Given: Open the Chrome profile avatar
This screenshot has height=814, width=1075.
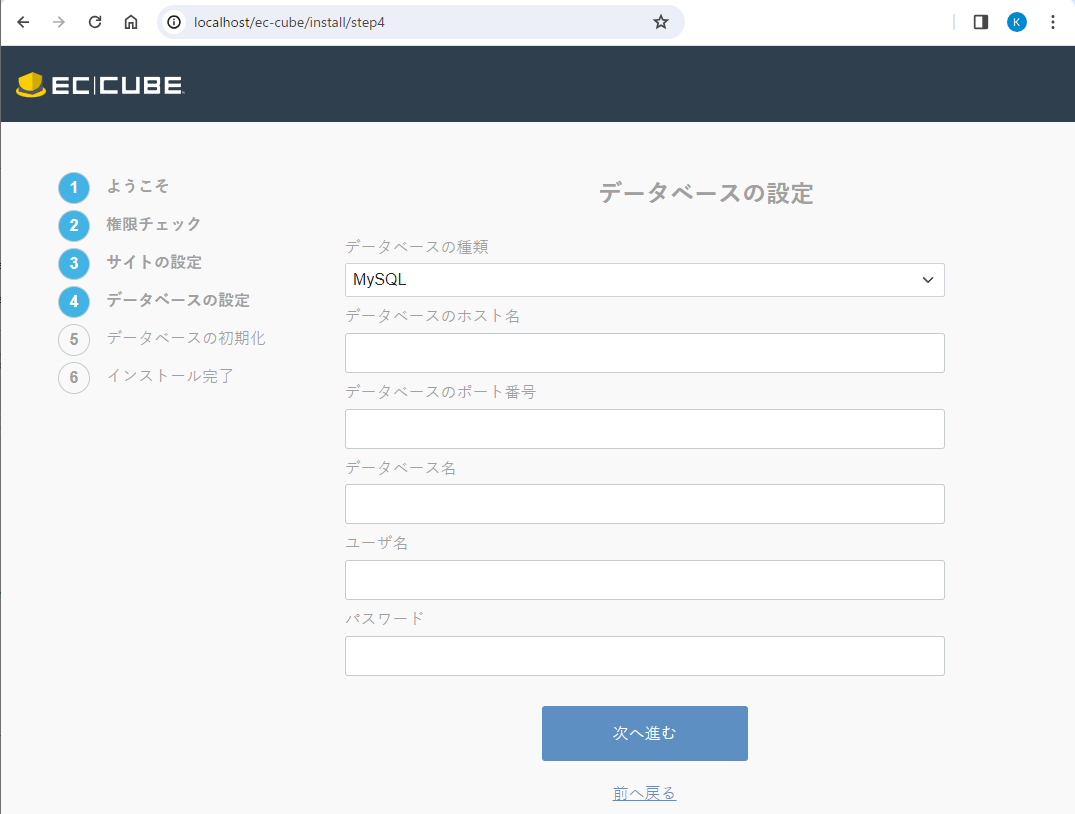Looking at the screenshot, I should tap(1017, 22).
